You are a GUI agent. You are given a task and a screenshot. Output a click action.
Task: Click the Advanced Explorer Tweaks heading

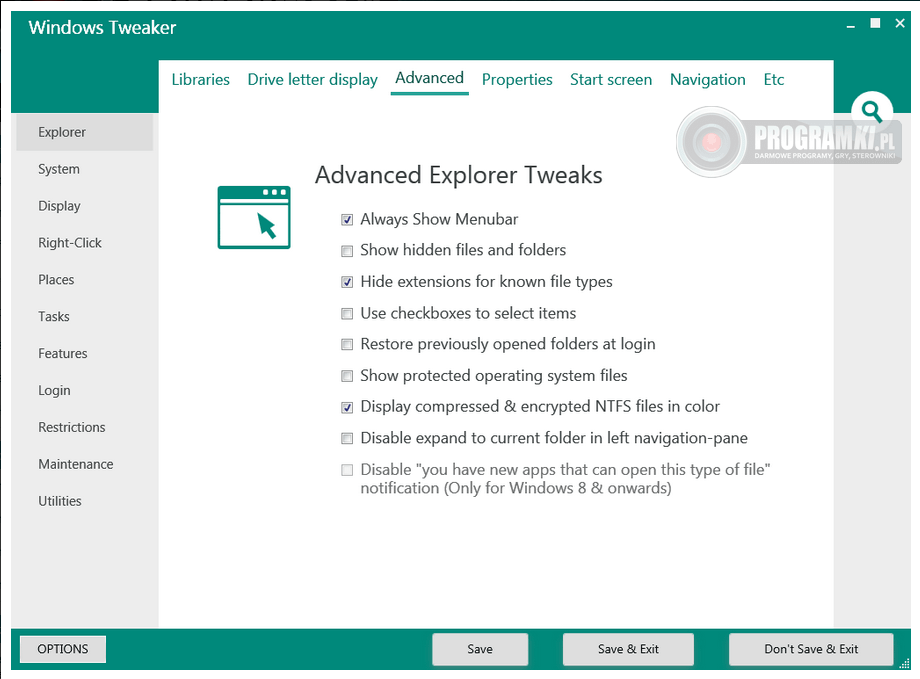pos(459,175)
